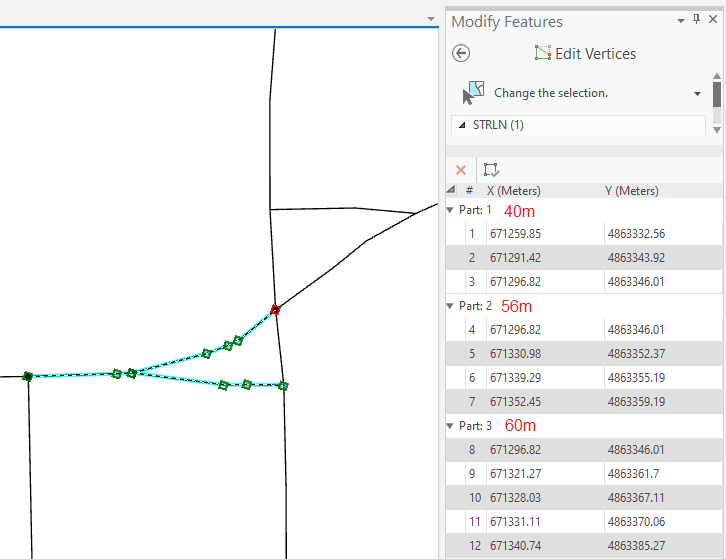Click Y value 4863370.06
The image size is (726, 559).
pos(636,522)
